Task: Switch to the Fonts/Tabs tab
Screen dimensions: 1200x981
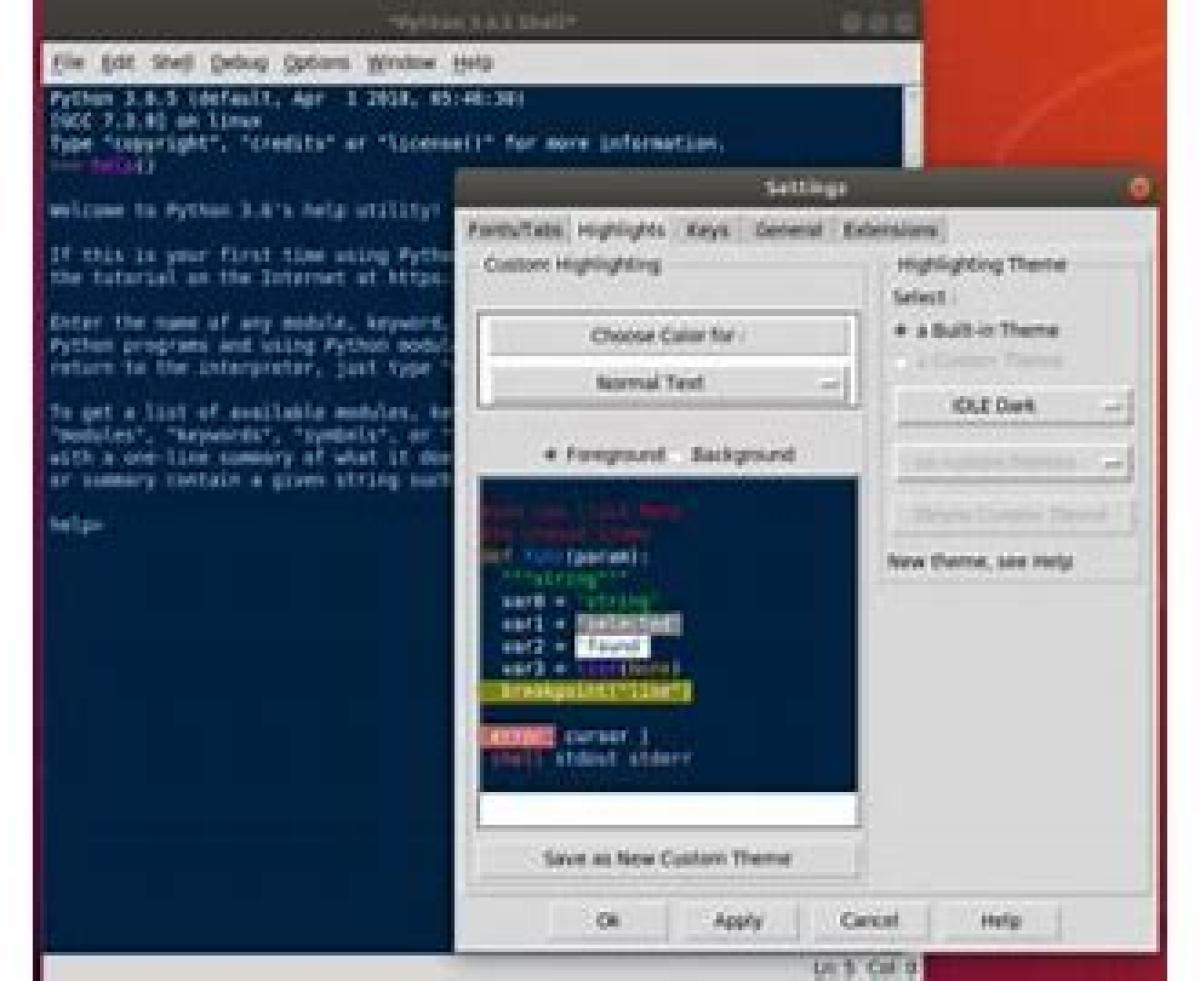Action: 515,230
